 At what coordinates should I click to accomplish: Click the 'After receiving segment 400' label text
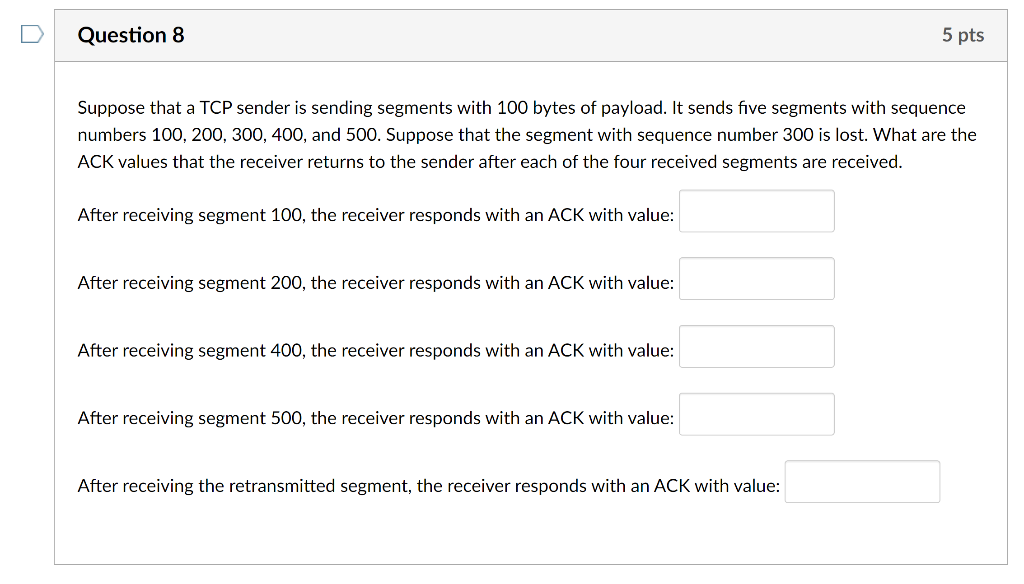pos(376,351)
